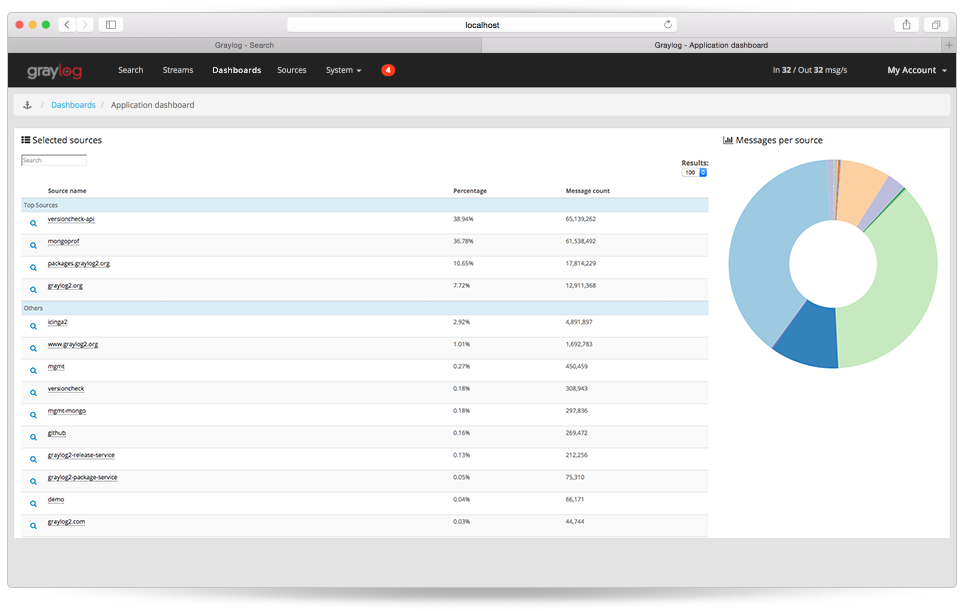964x611 pixels.
Task: Click the sources Search input field
Action: point(54,160)
